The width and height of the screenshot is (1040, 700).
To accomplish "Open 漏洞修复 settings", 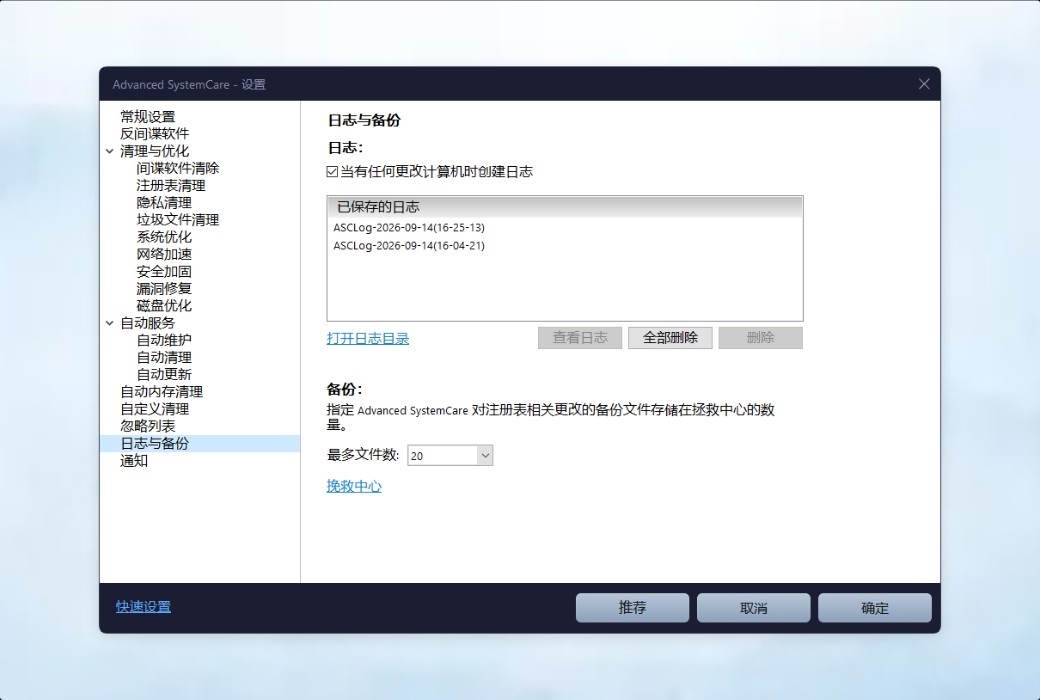I will tap(164, 289).
